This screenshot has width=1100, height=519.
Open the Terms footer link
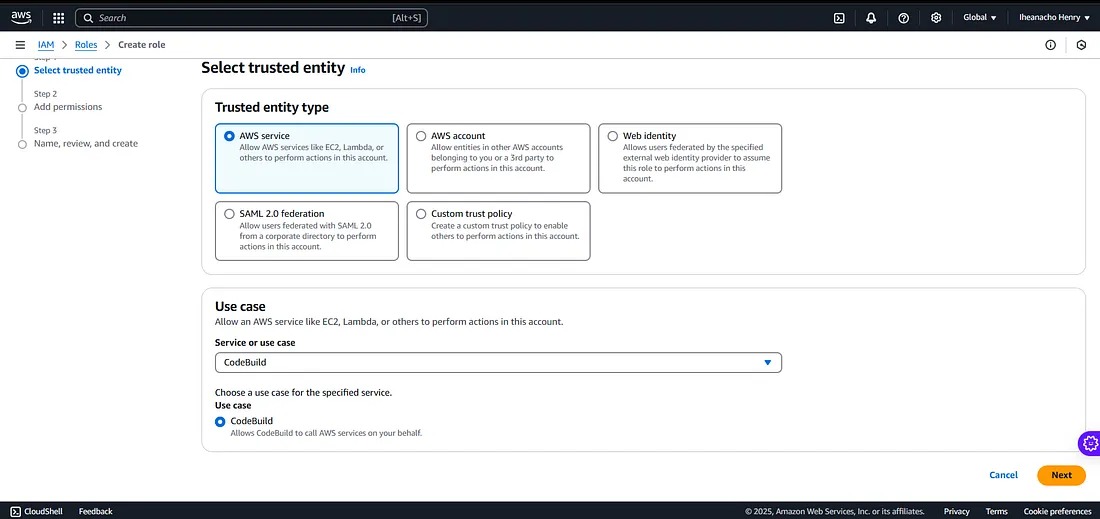click(x=996, y=511)
